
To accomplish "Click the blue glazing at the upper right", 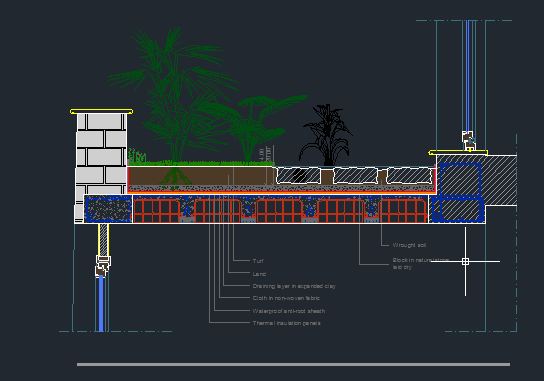I will tap(468, 75).
